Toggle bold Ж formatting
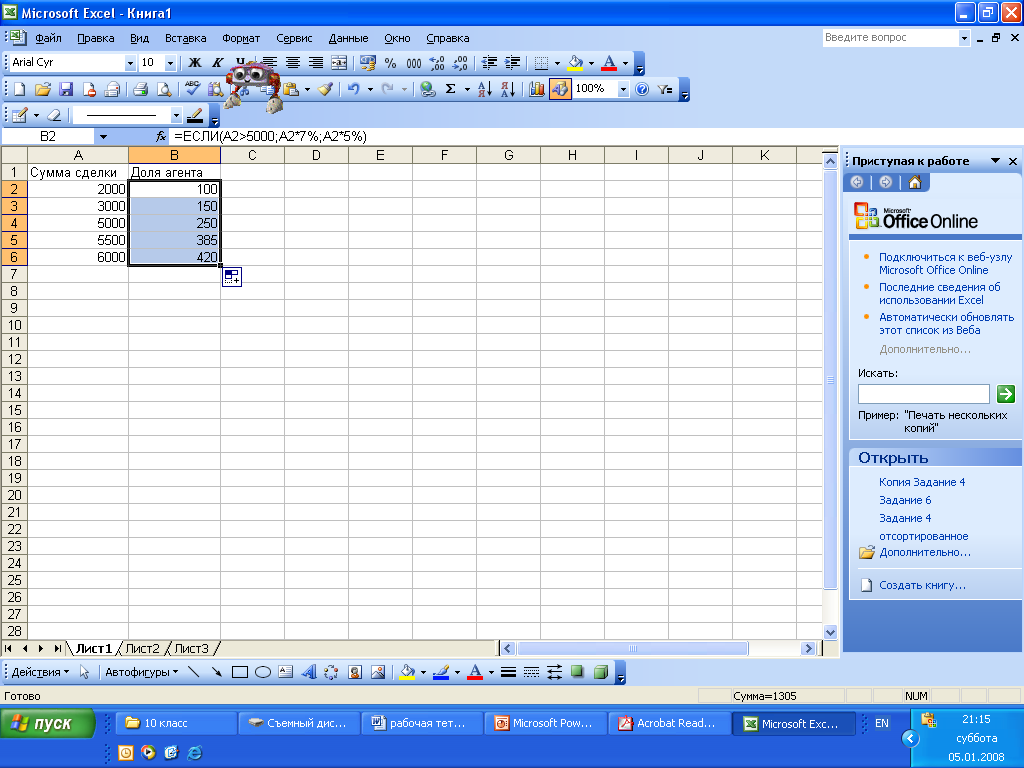The width and height of the screenshot is (1024, 768). pos(195,63)
